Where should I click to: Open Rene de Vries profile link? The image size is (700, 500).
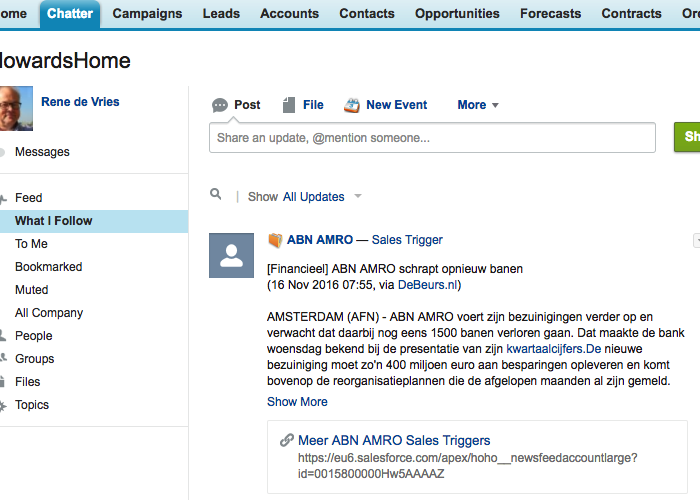pyautogui.click(x=80, y=102)
